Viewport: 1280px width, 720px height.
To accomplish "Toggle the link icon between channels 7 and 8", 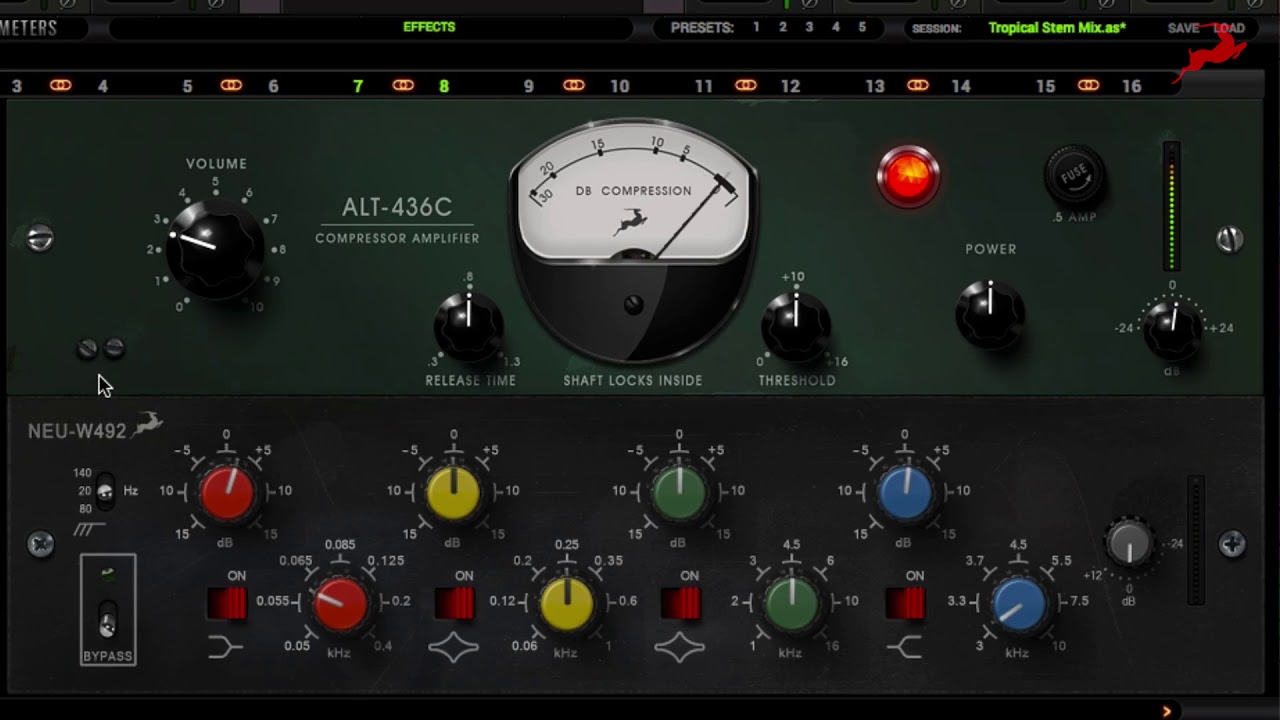I will (403, 85).
